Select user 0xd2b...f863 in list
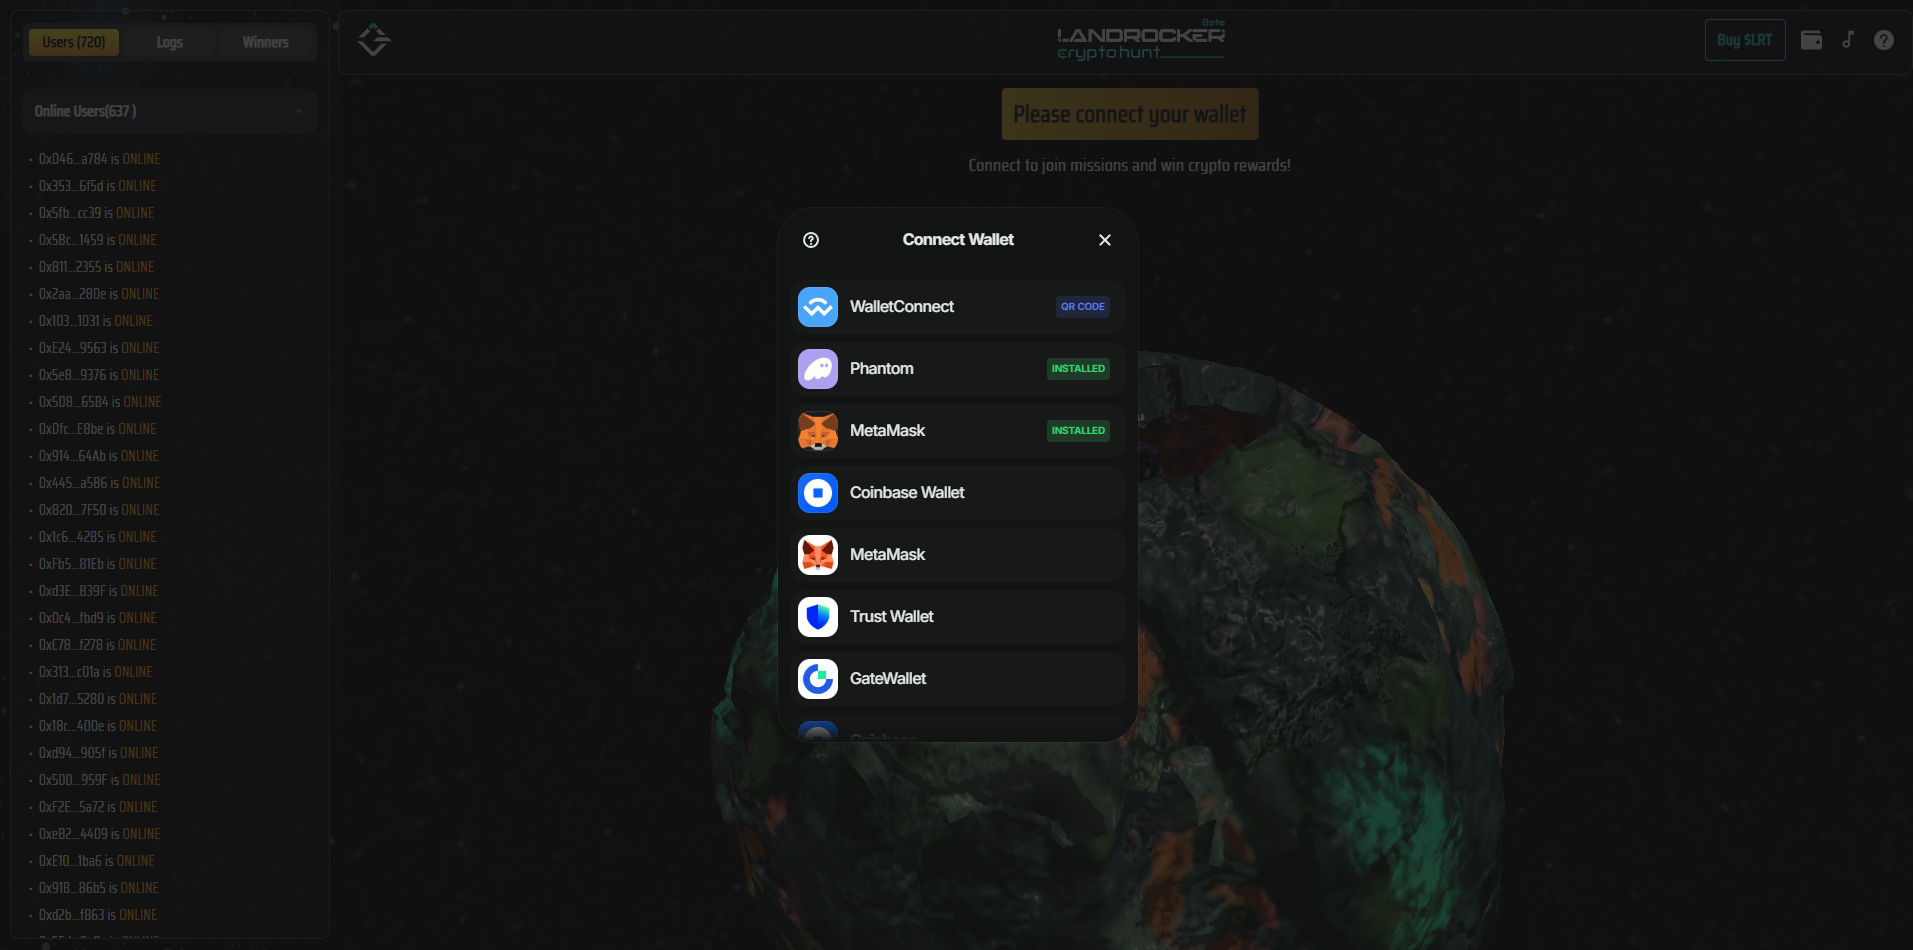Image resolution: width=1913 pixels, height=950 pixels. tap(97, 915)
